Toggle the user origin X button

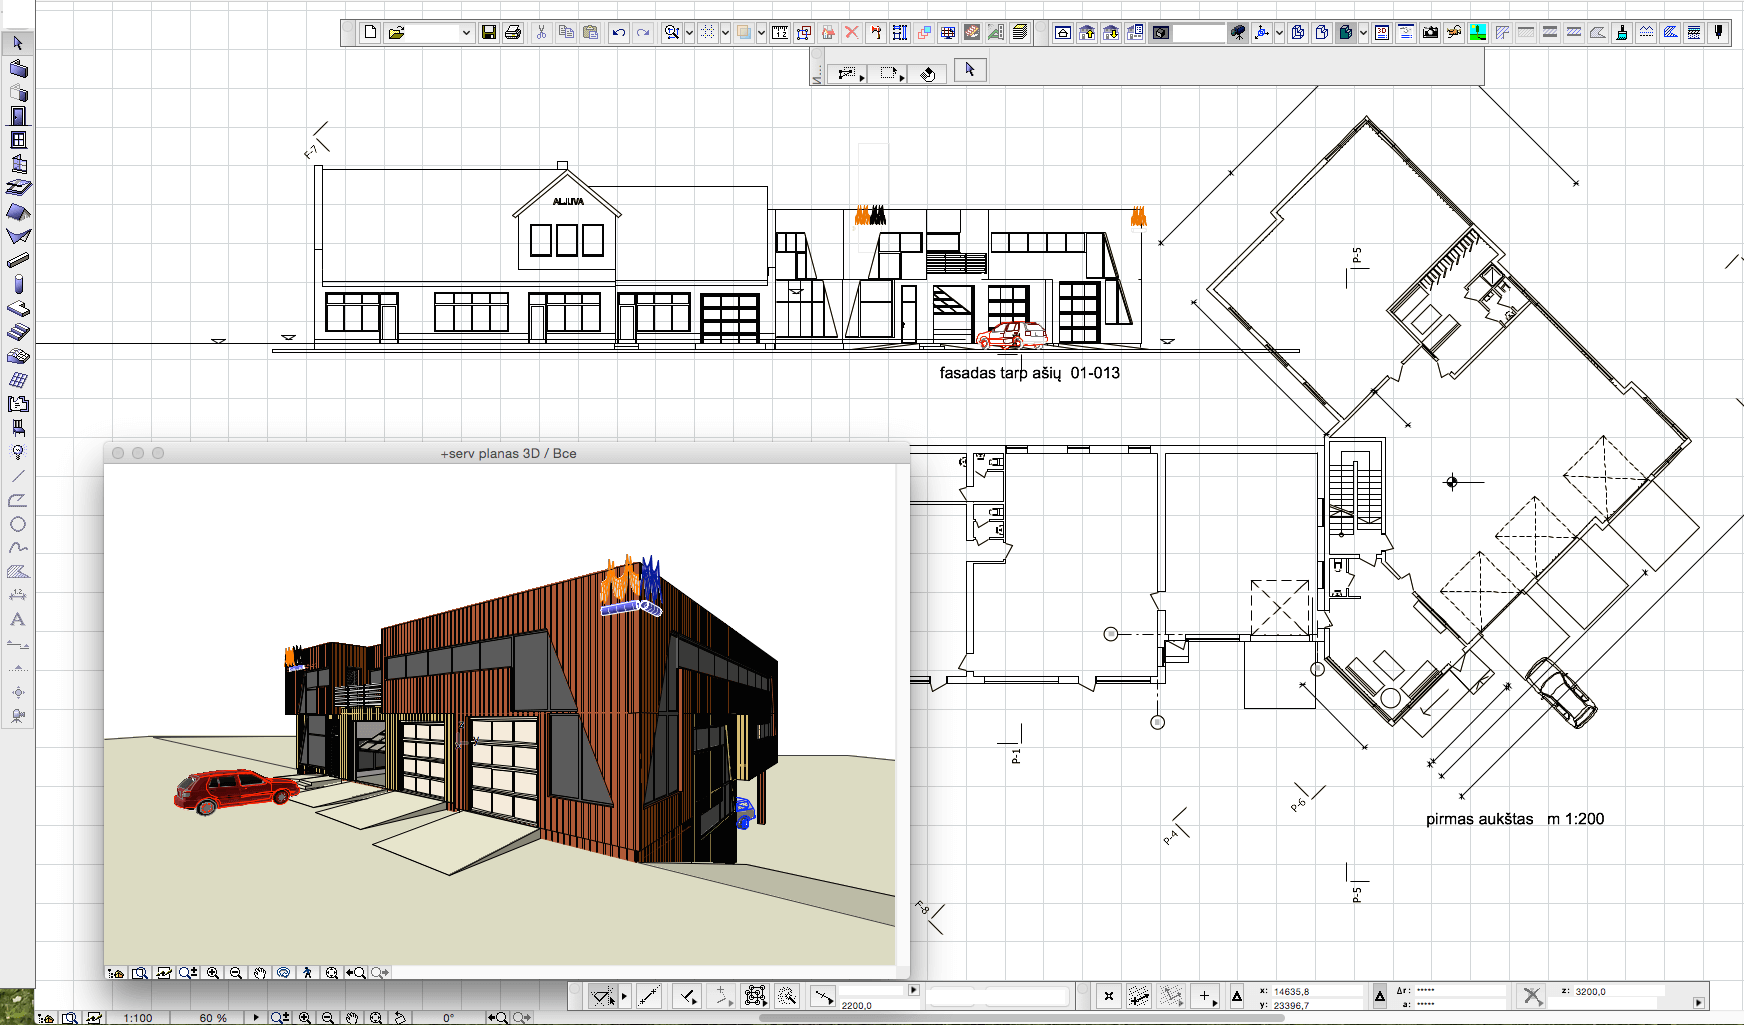pos(1108,996)
